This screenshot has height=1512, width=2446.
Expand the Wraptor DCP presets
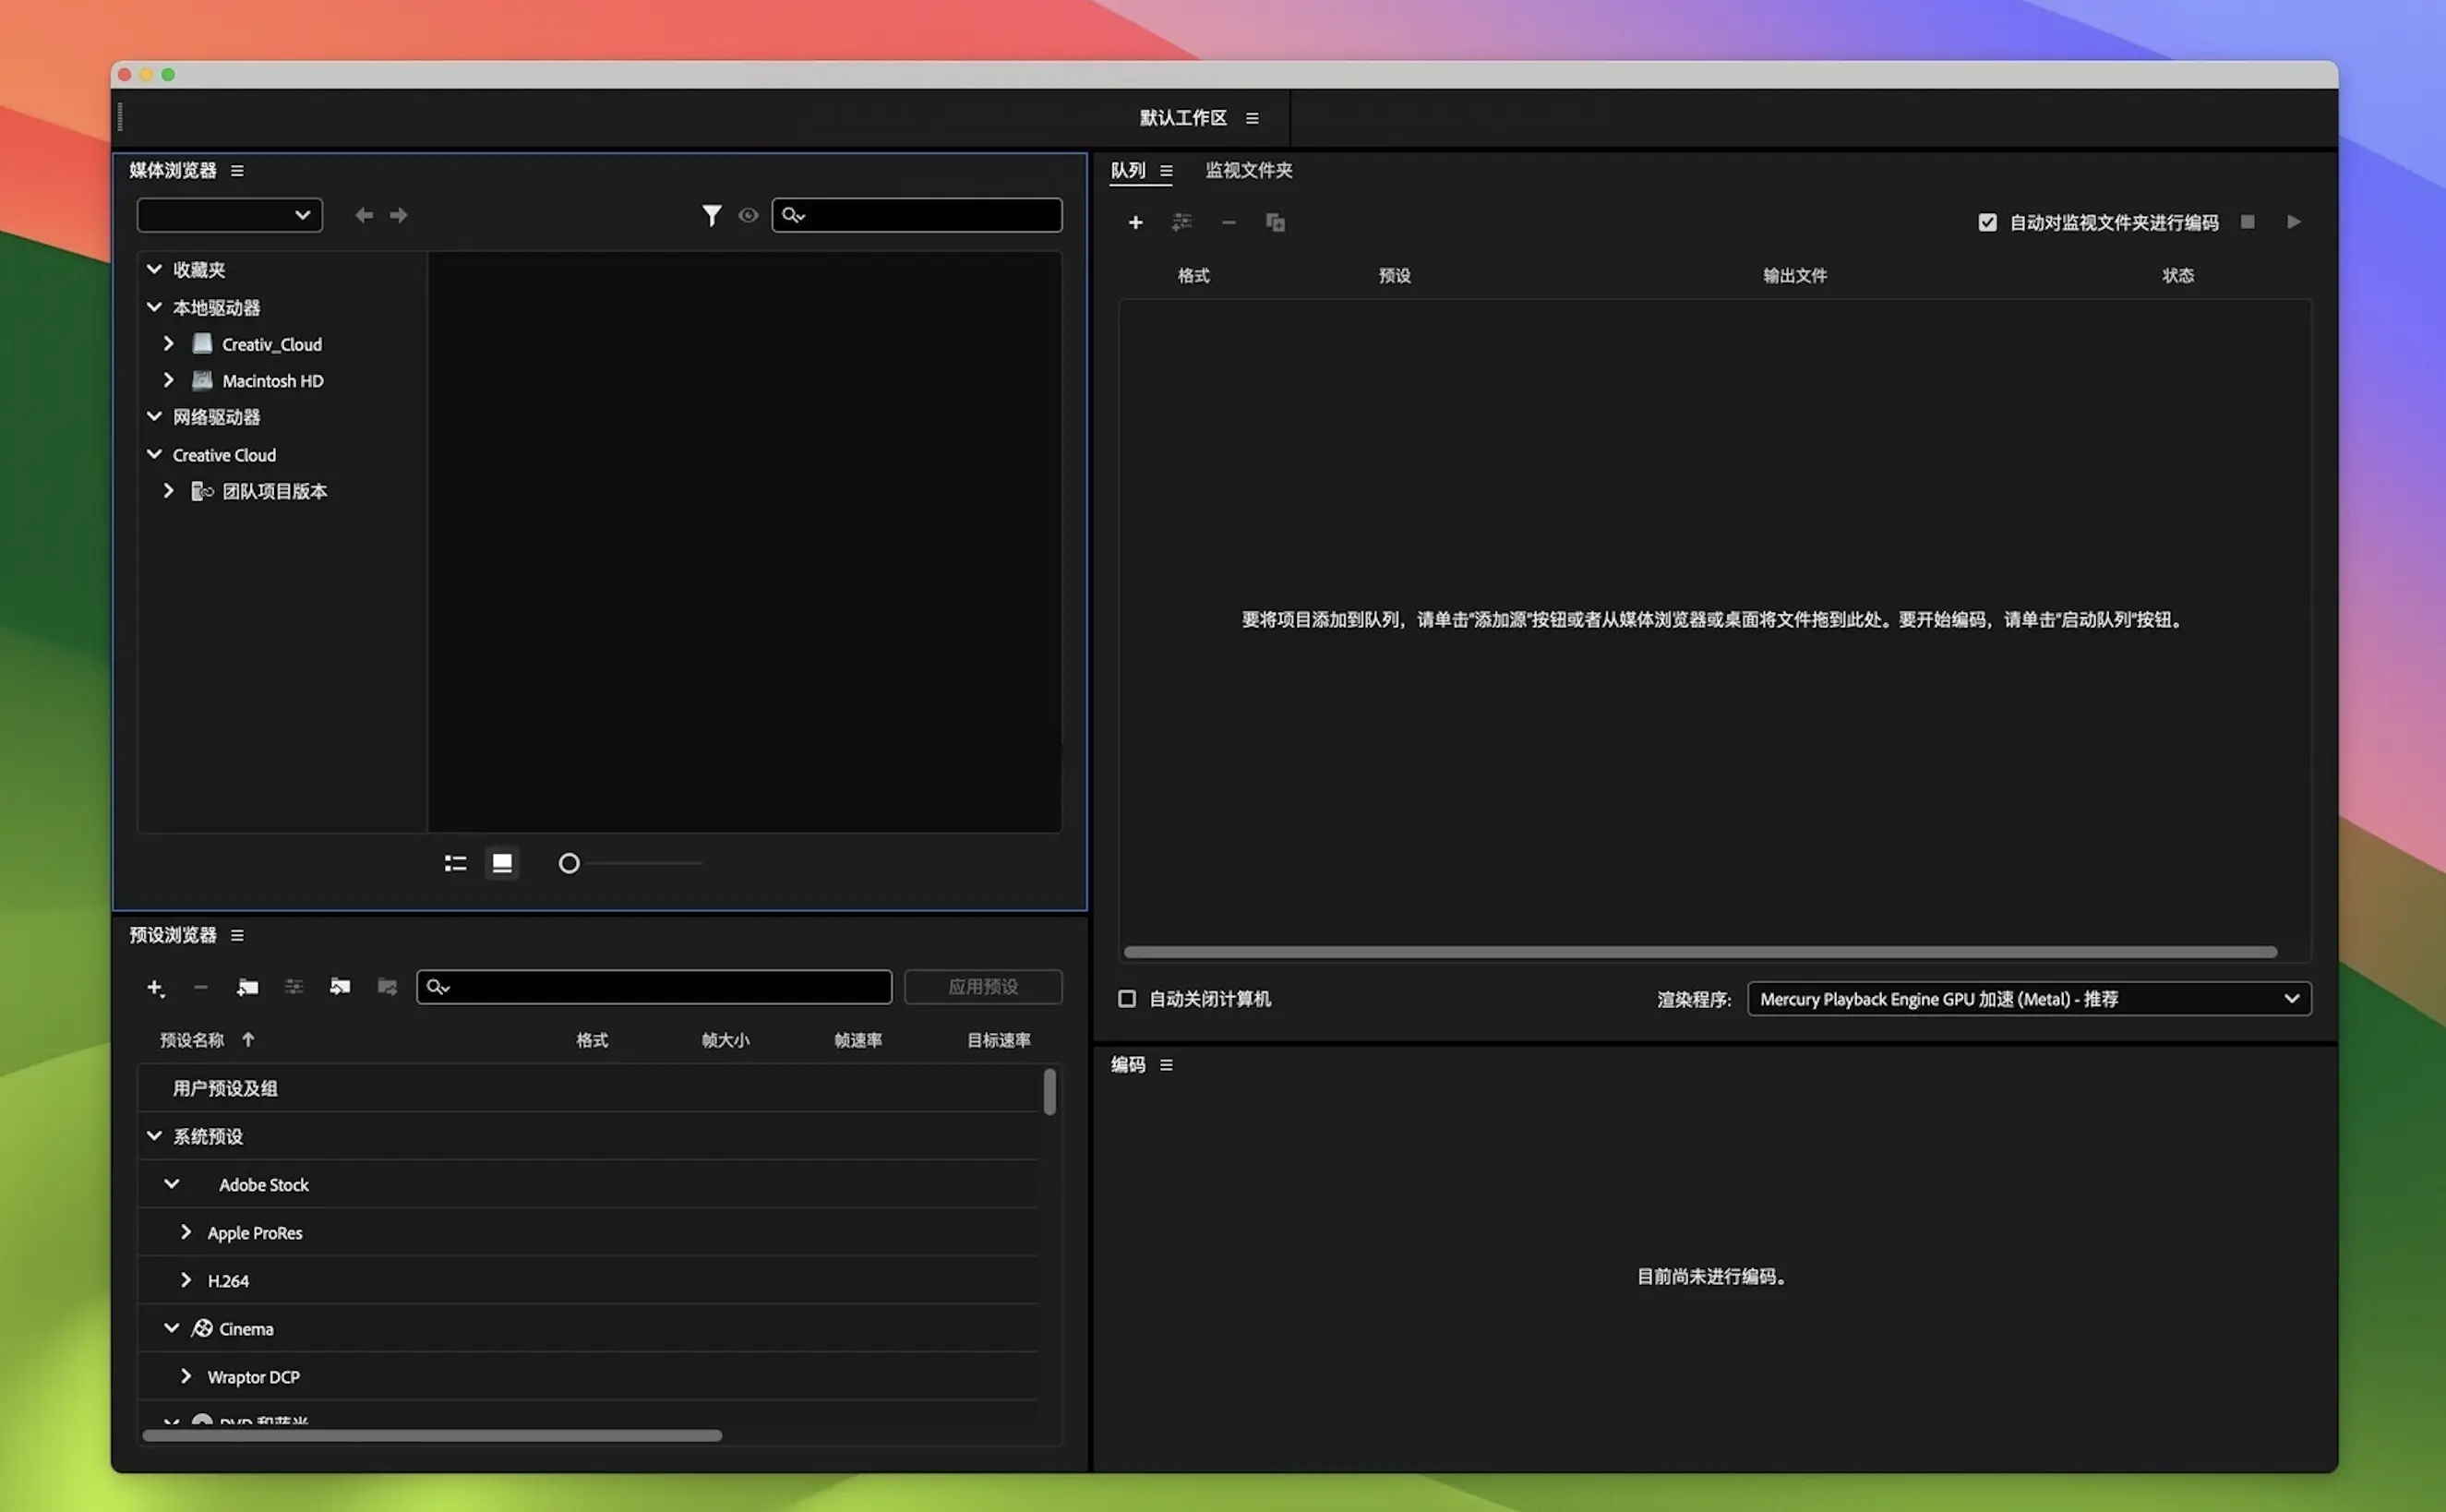pos(185,1377)
